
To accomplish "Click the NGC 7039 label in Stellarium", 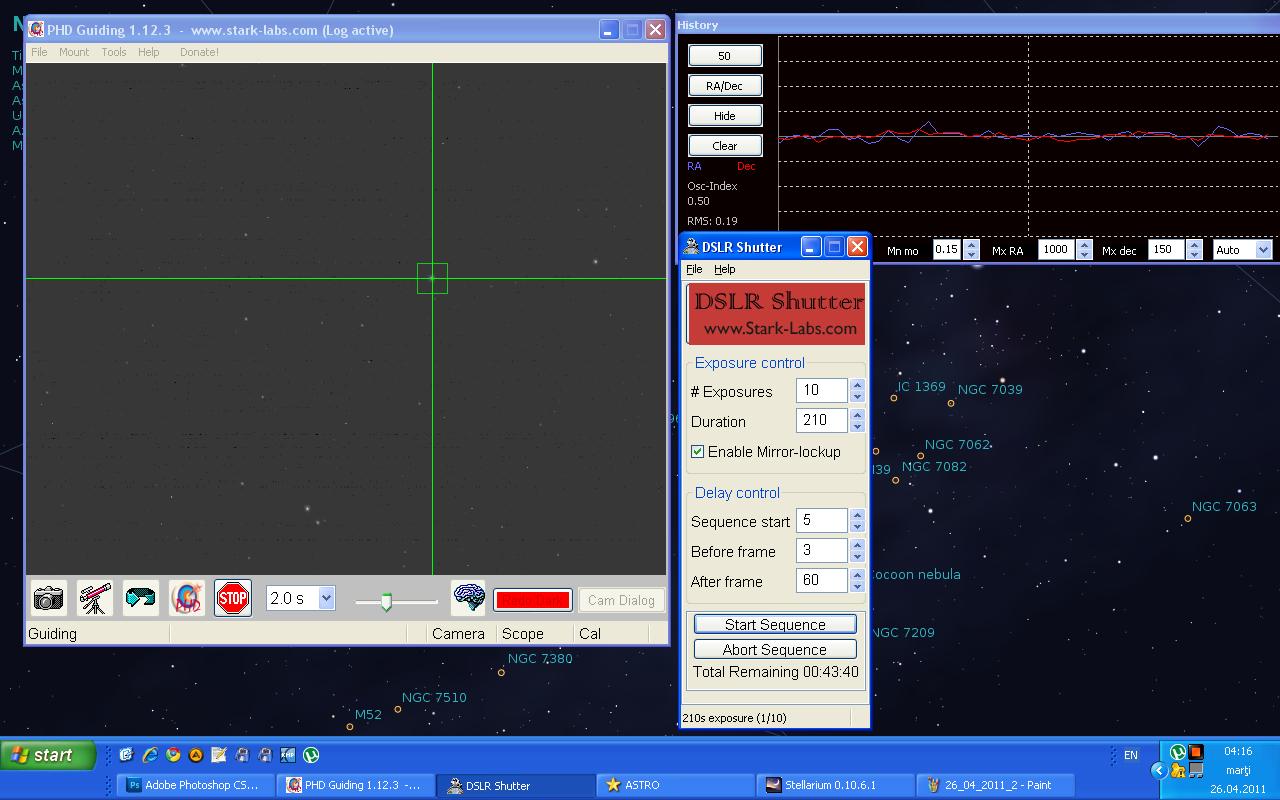I will pos(990,390).
